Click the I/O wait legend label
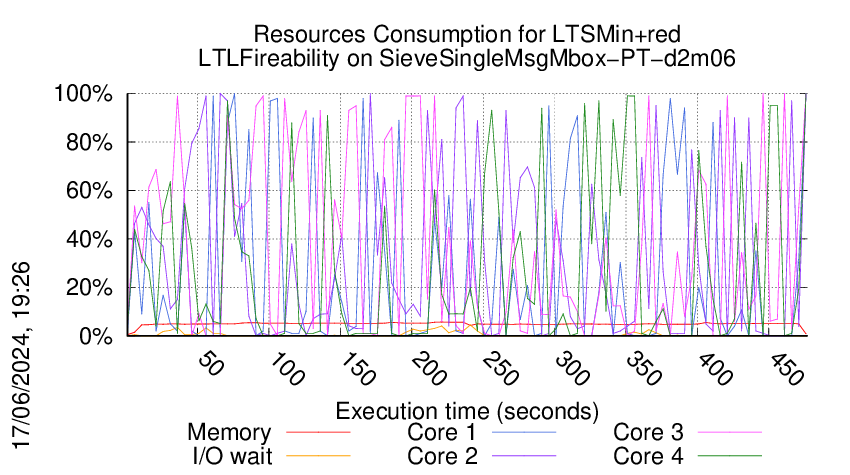Screen dimensions: 850x475 pyautogui.click(x=233, y=456)
